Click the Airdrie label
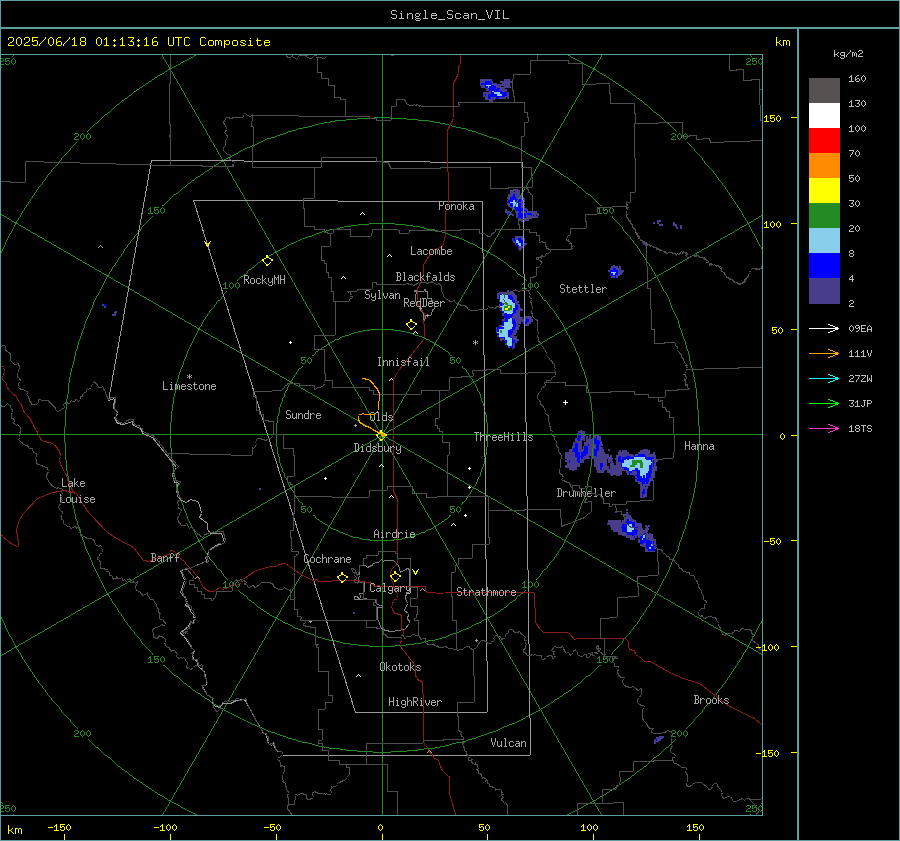The width and height of the screenshot is (900, 841). point(394,534)
